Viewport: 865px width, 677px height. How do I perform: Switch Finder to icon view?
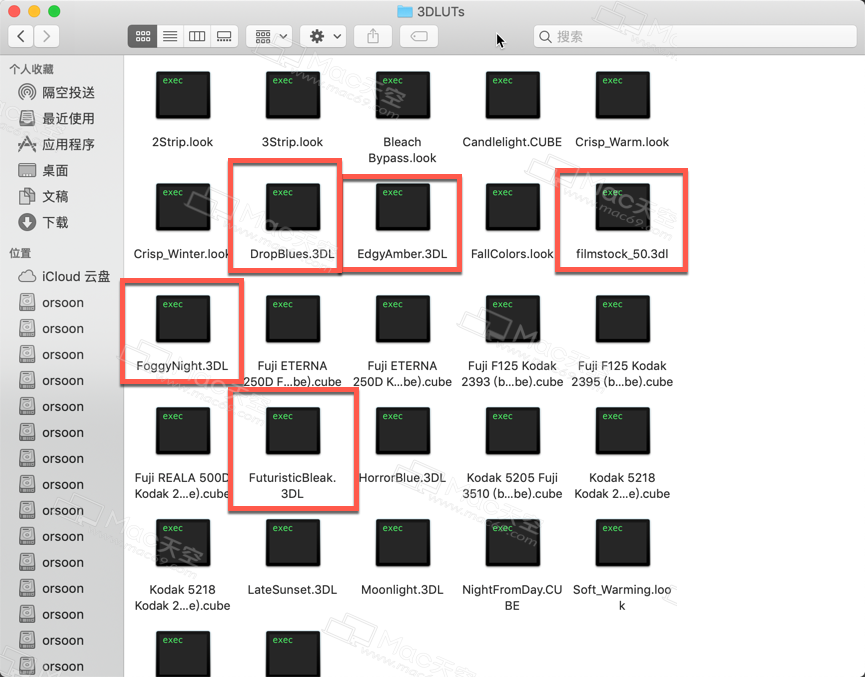pos(143,36)
